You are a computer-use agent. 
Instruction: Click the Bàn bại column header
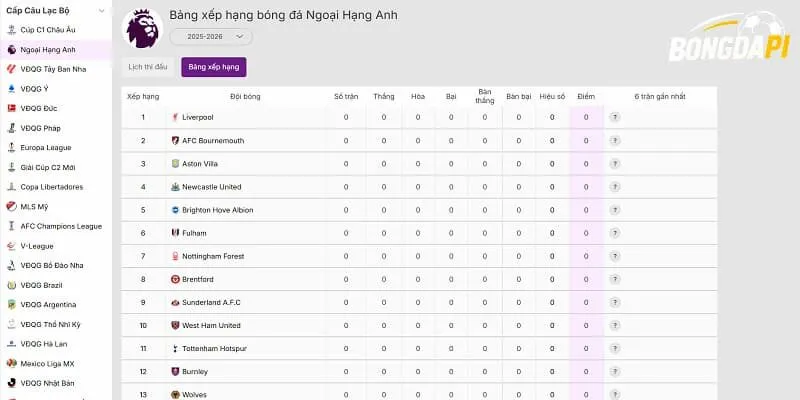coord(519,96)
